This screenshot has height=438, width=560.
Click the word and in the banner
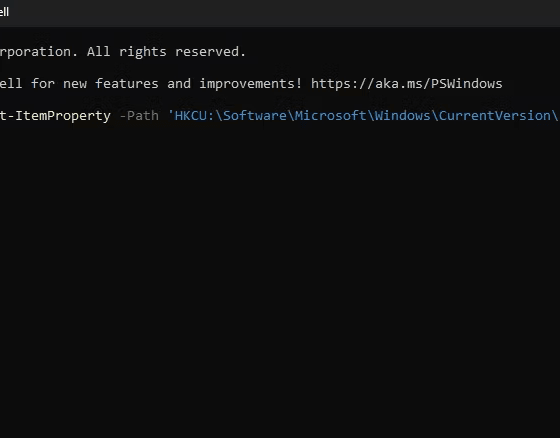coord(179,84)
